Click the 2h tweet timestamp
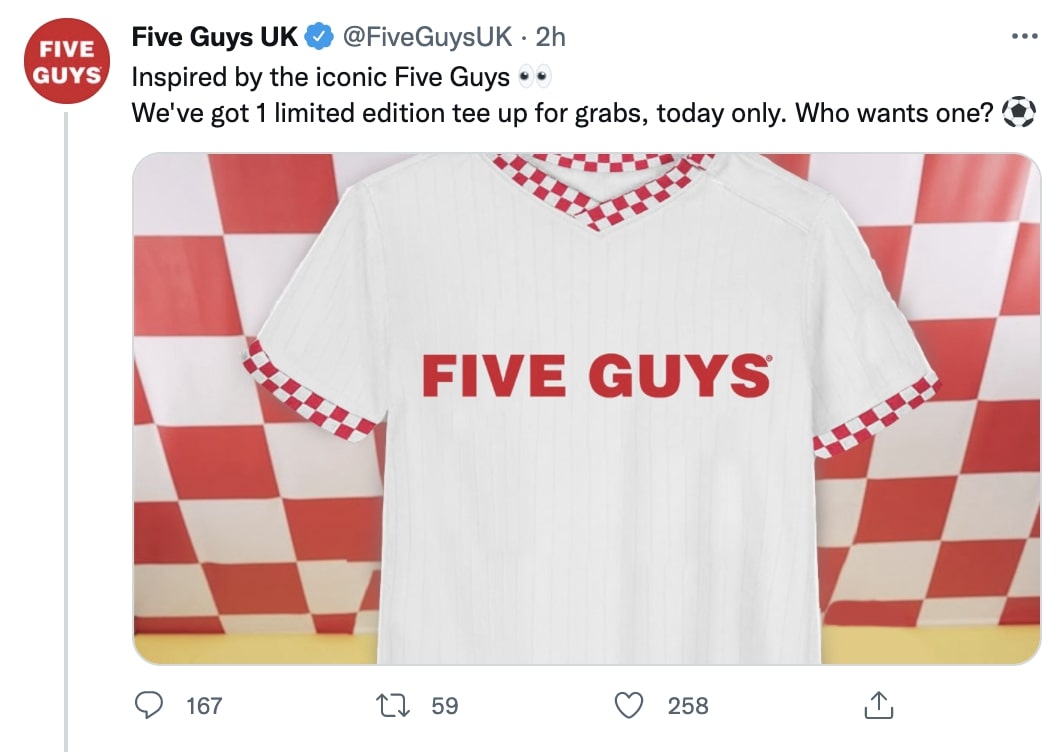This screenshot has width=1064, height=752. pyautogui.click(x=551, y=38)
